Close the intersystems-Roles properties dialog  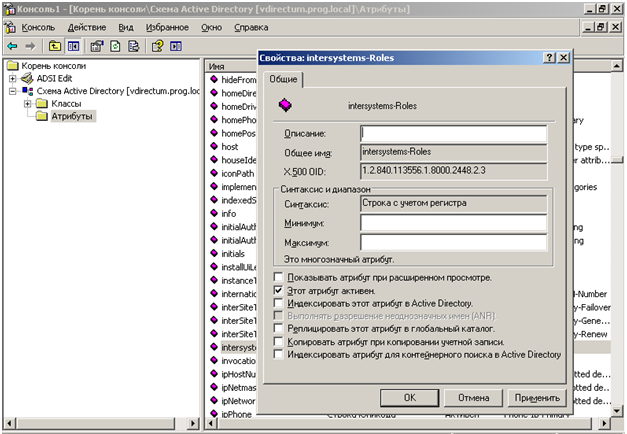pyautogui.click(x=563, y=58)
